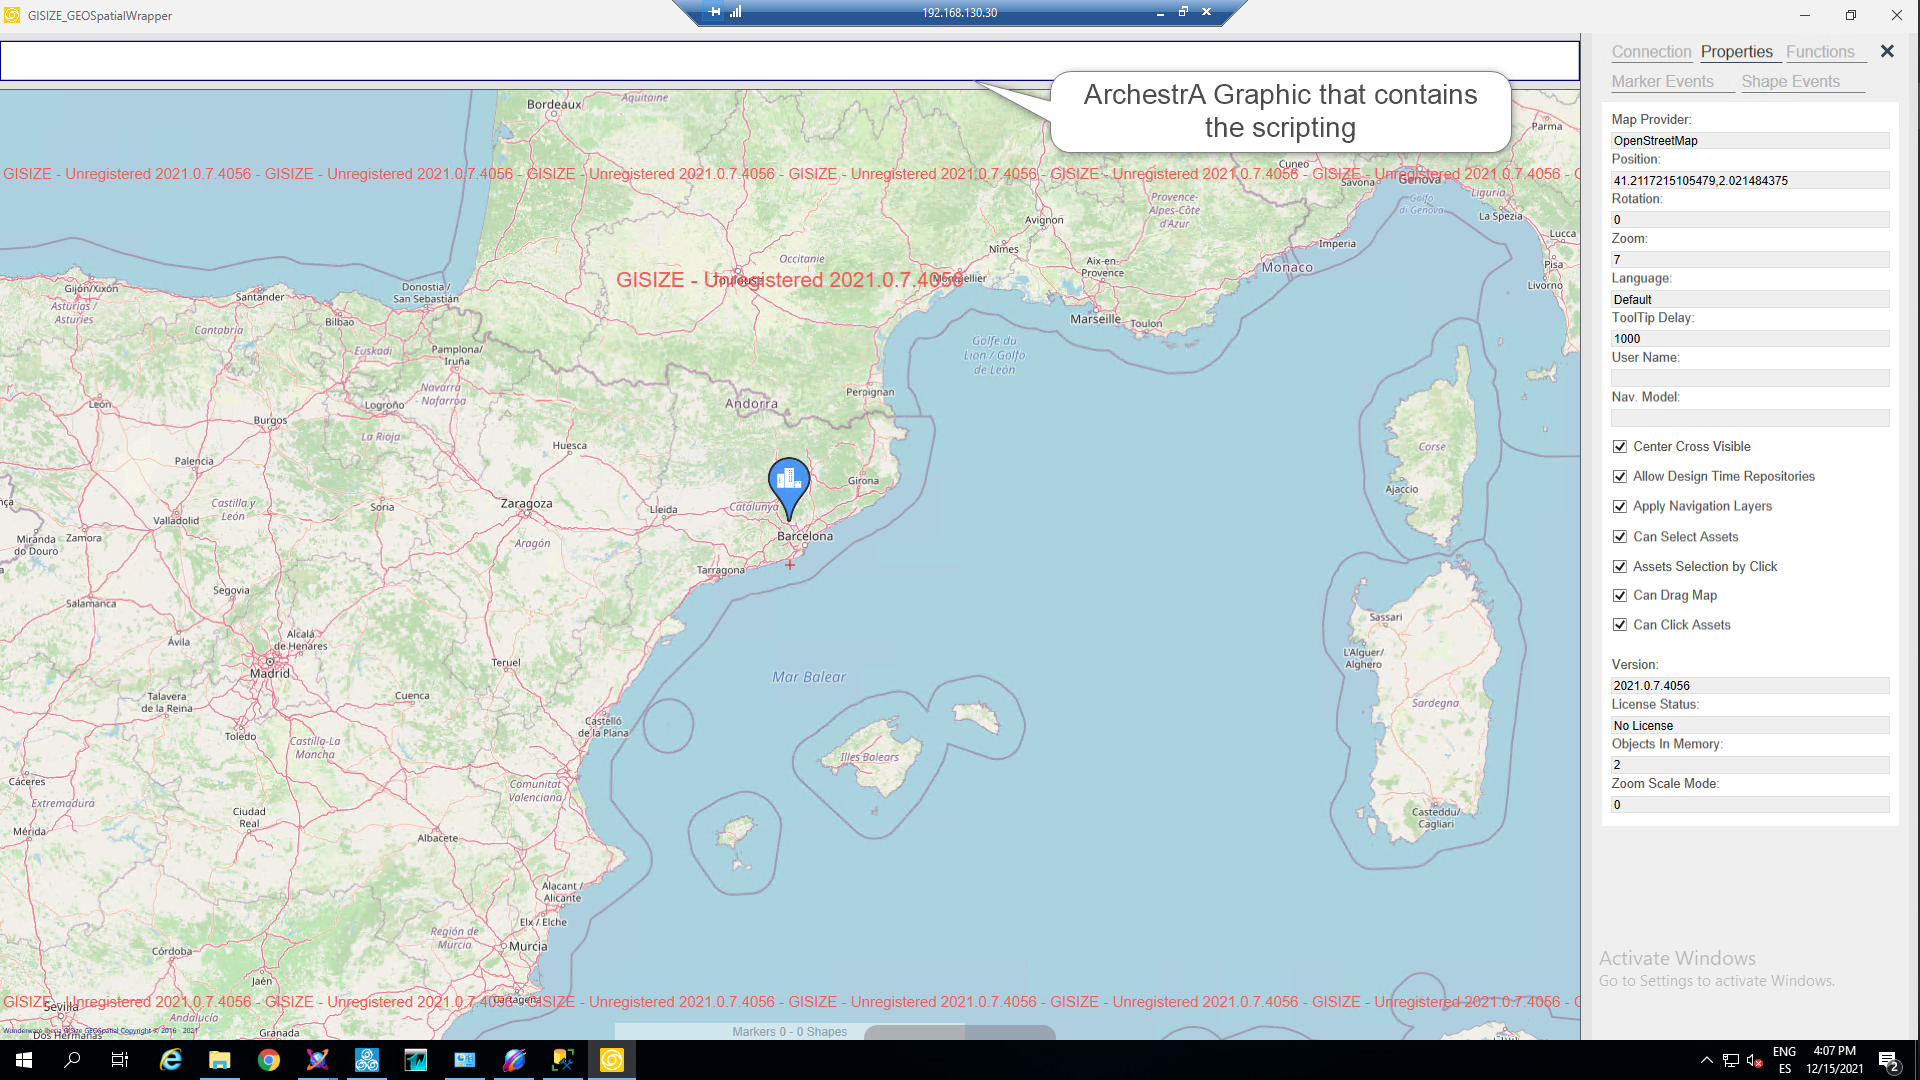The width and height of the screenshot is (1920, 1080).
Task: Switch to the Functions tab
Action: pos(1820,52)
